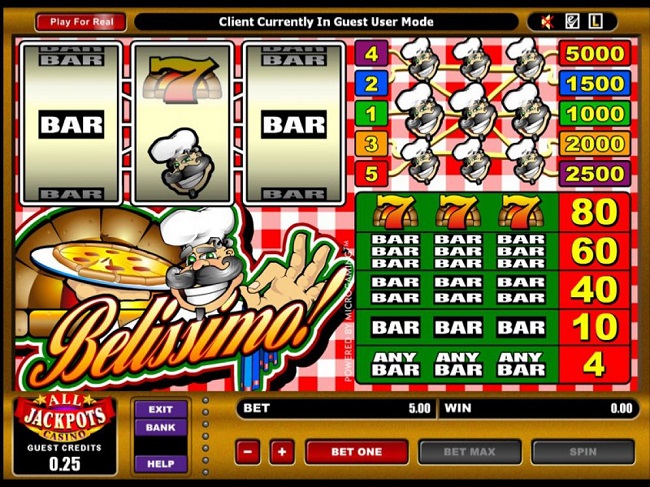This screenshot has width=650, height=487.
Task: Click the Bet Max button
Action: point(470,452)
